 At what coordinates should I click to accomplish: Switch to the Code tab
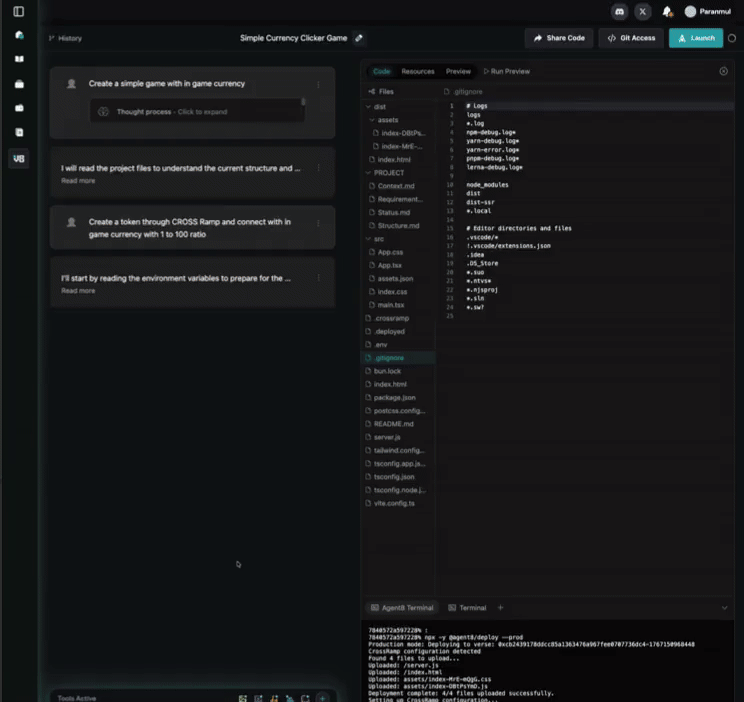click(x=381, y=71)
